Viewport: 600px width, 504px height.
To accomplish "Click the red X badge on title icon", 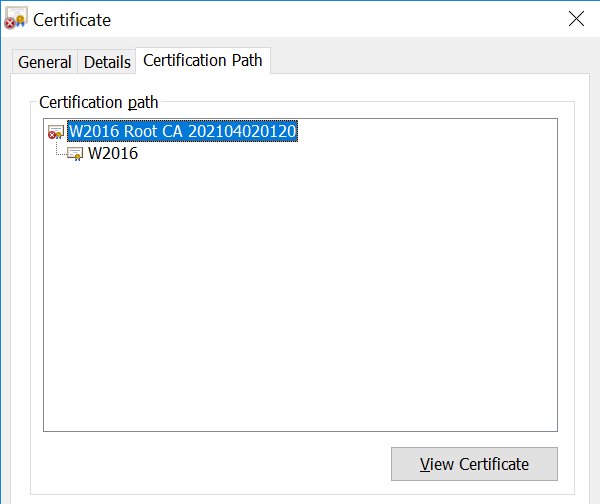I will pyautogui.click(x=10, y=24).
